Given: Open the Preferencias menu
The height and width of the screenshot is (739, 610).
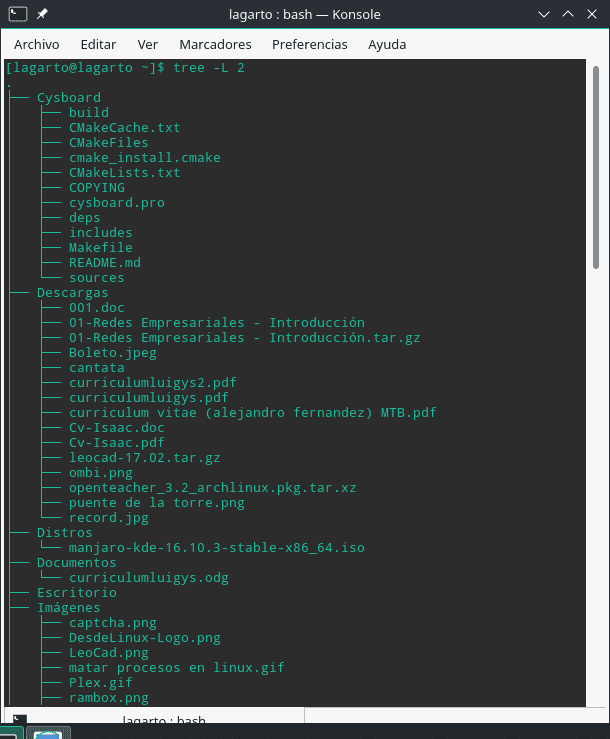Looking at the screenshot, I should coord(310,44).
